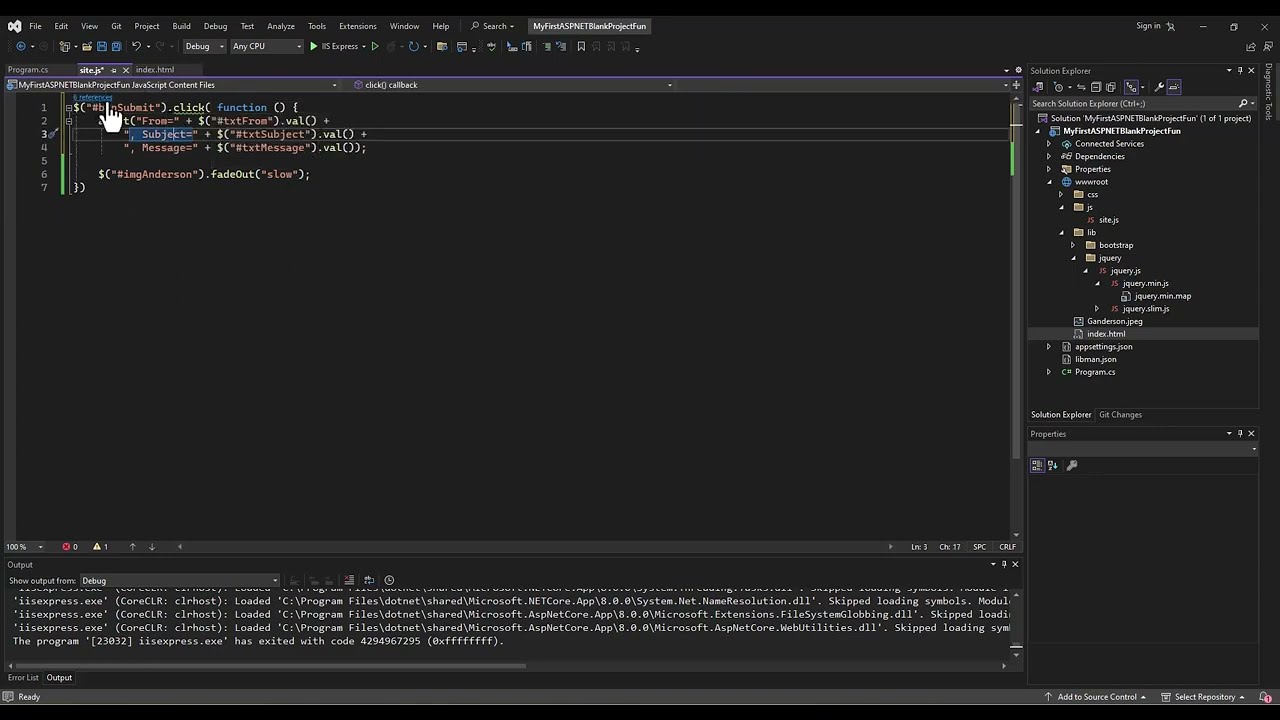Toggle auto-hide pin on Properties panel
This screenshot has height=720, width=1280.
click(1240, 434)
